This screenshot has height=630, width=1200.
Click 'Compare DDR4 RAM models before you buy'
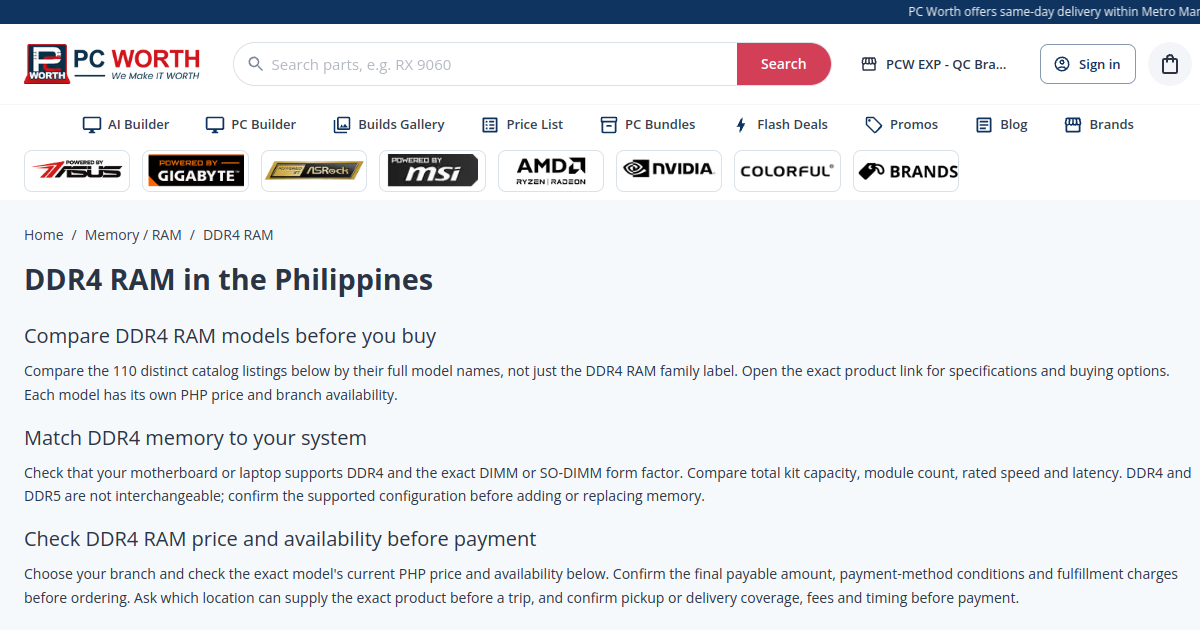pyautogui.click(x=230, y=335)
